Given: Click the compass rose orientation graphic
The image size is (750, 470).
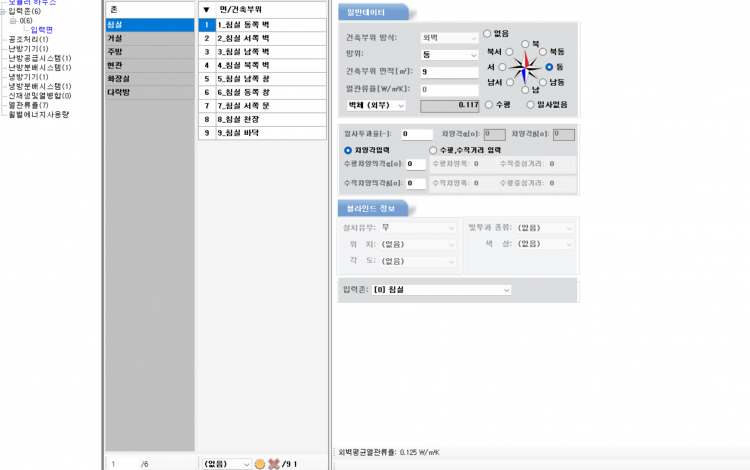Looking at the screenshot, I should 523,67.
